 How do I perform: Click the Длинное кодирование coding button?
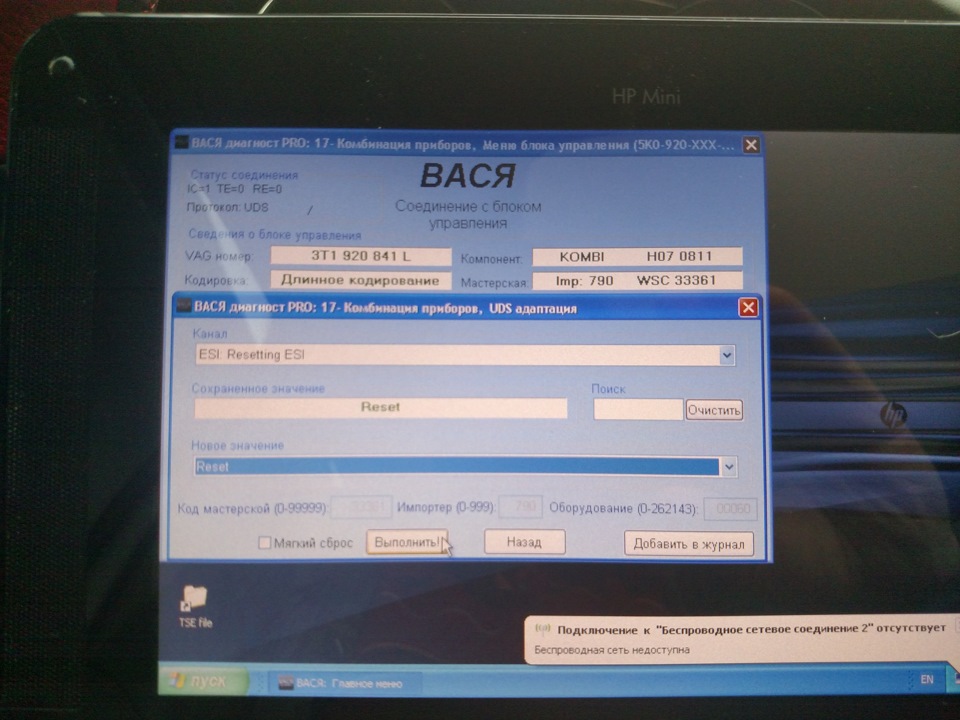[x=361, y=280]
